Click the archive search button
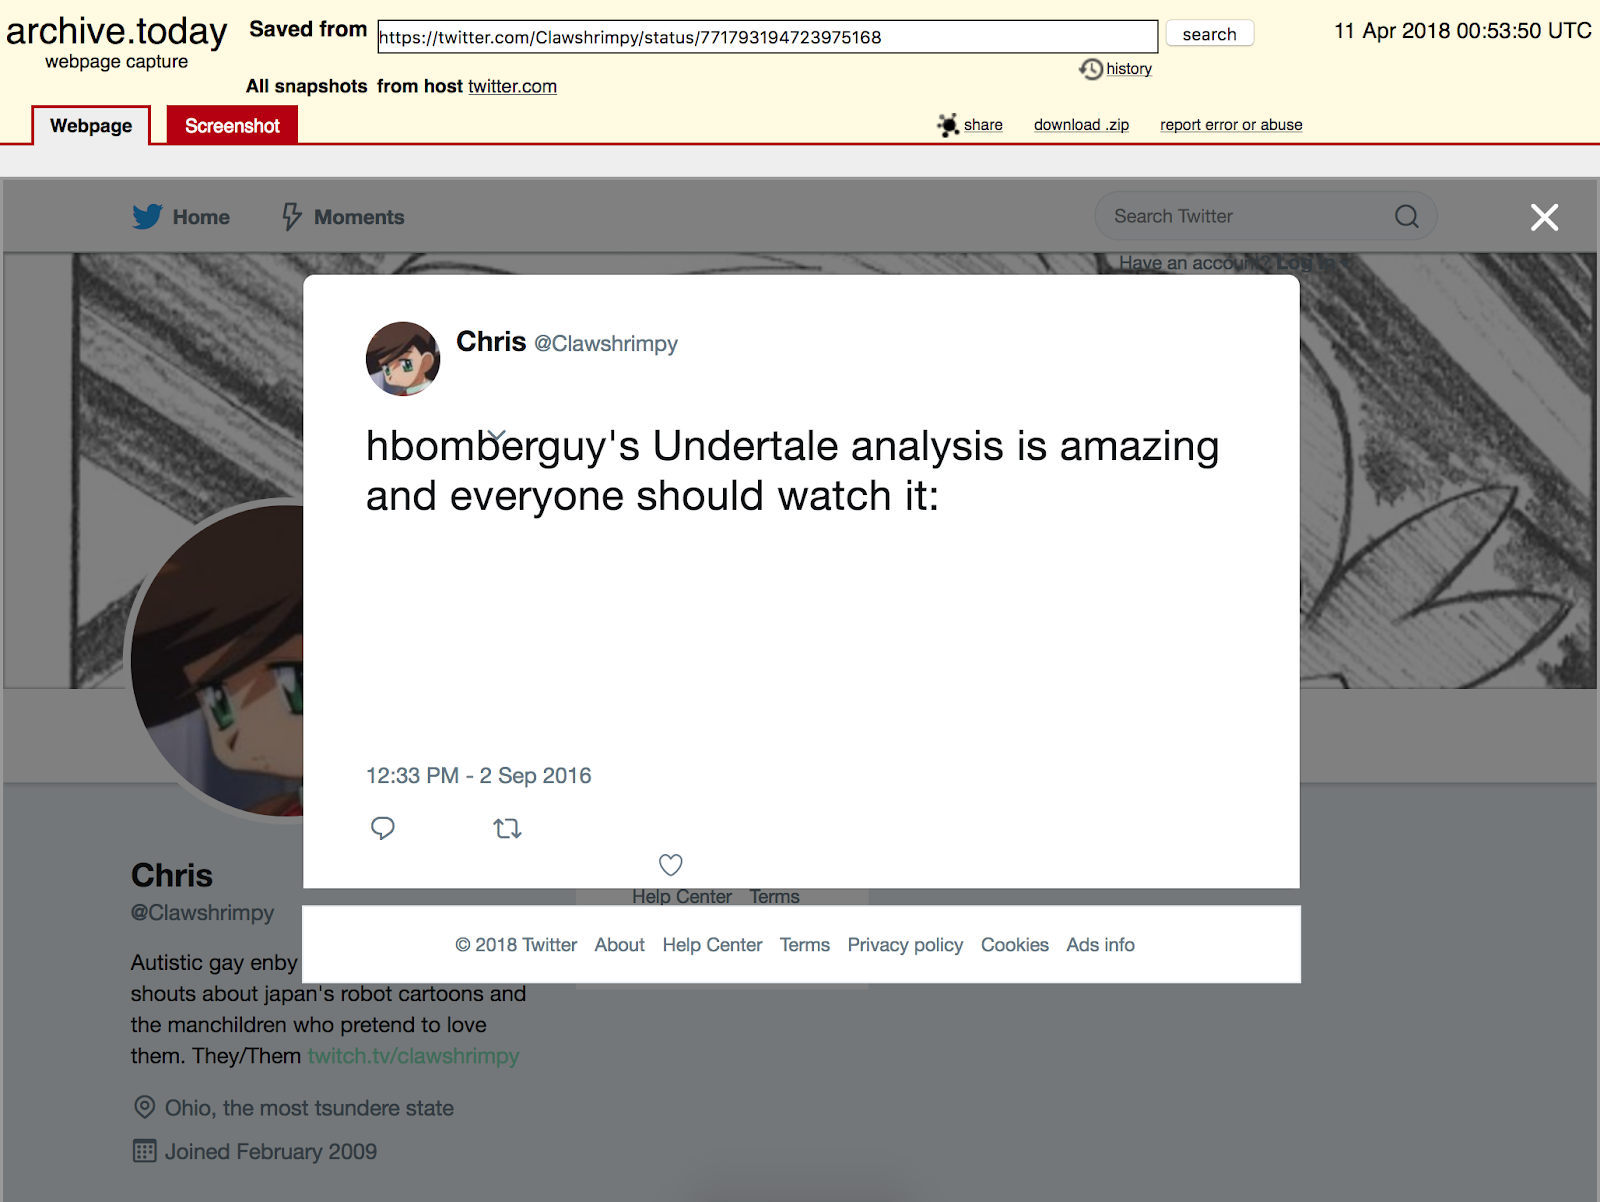Viewport: 1600px width, 1202px height. pyautogui.click(x=1210, y=34)
